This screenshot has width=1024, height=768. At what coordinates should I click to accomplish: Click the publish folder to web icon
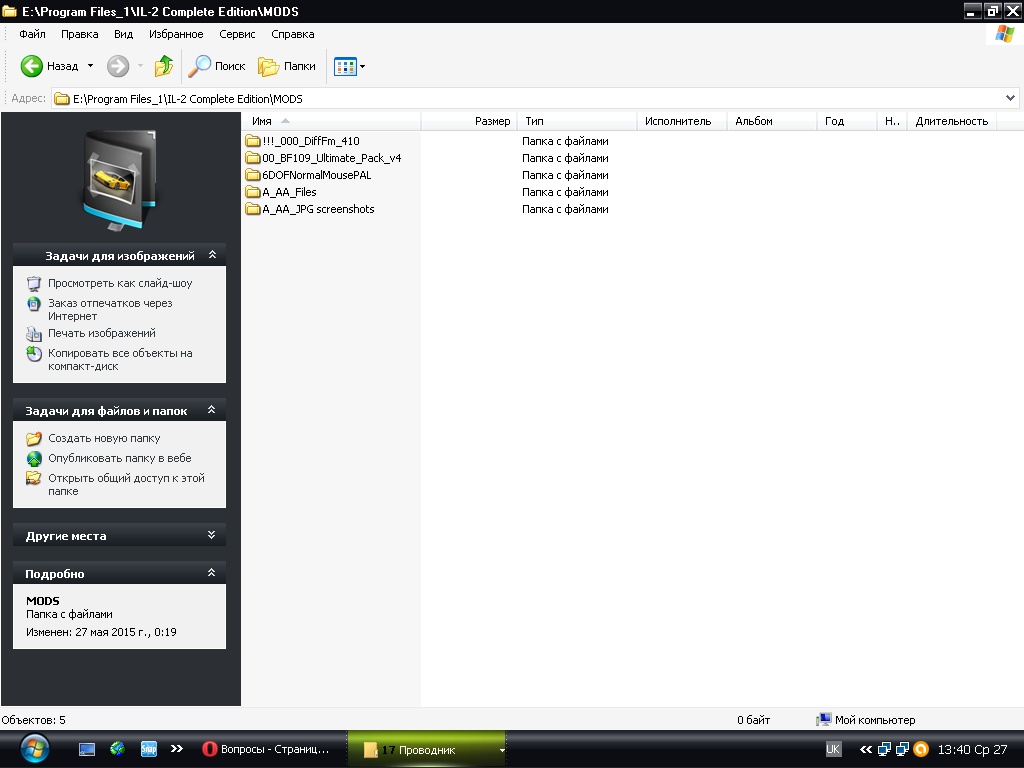(34, 458)
